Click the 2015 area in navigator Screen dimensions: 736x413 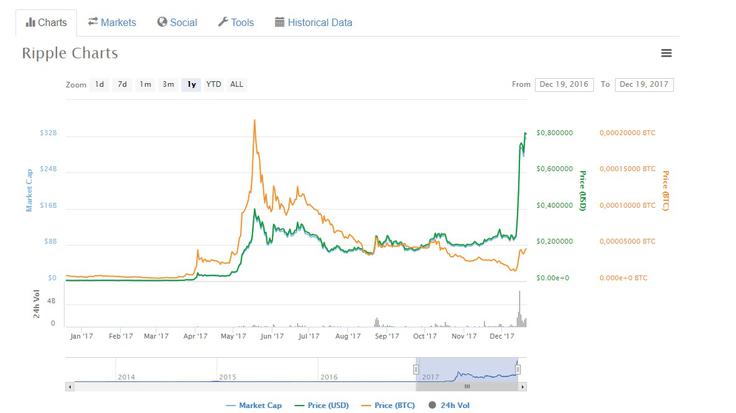[x=228, y=376]
